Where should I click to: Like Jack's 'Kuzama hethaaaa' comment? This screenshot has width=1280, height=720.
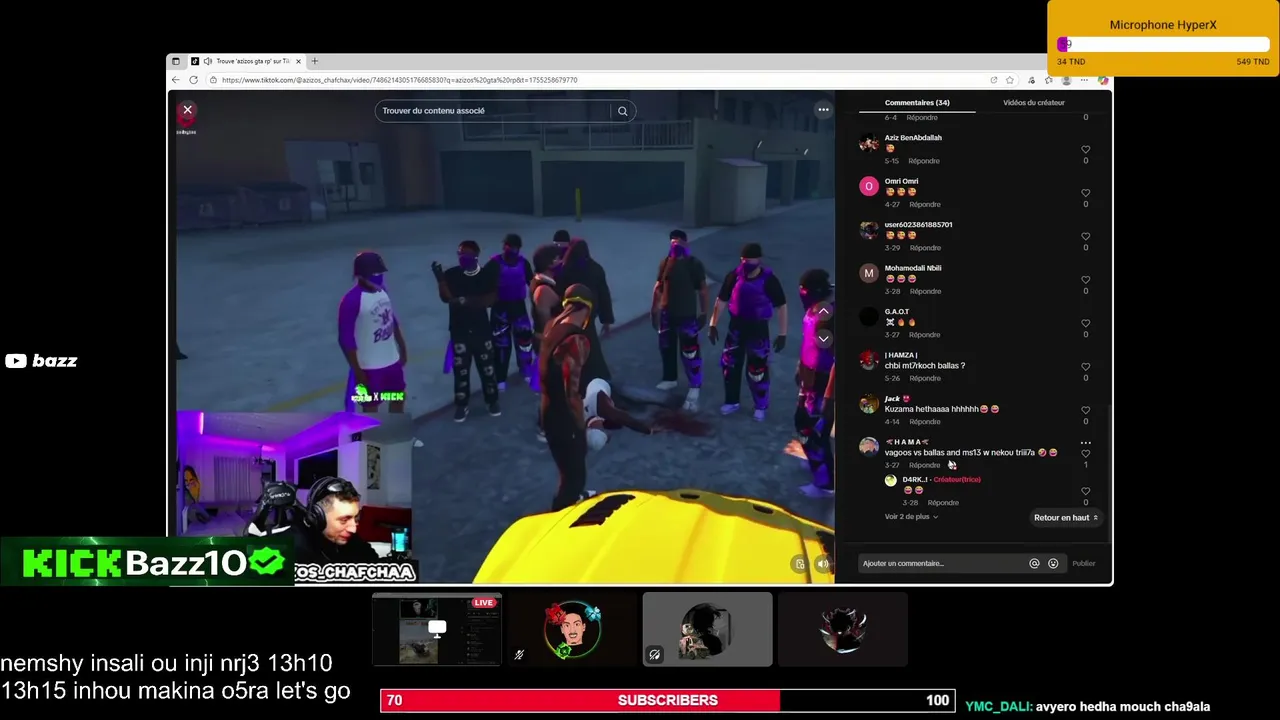(1085, 410)
